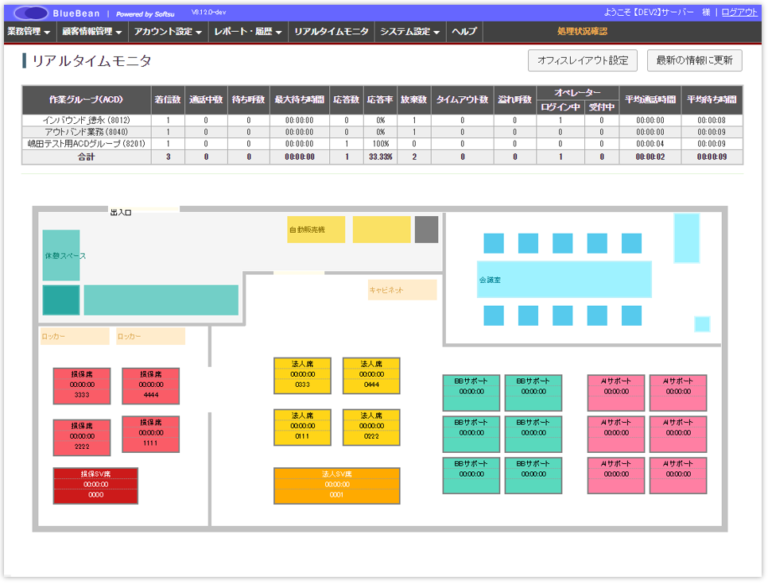This screenshot has height=584, width=768.
Task: Click 損保席 seat numbered 1111
Action: tap(151, 434)
